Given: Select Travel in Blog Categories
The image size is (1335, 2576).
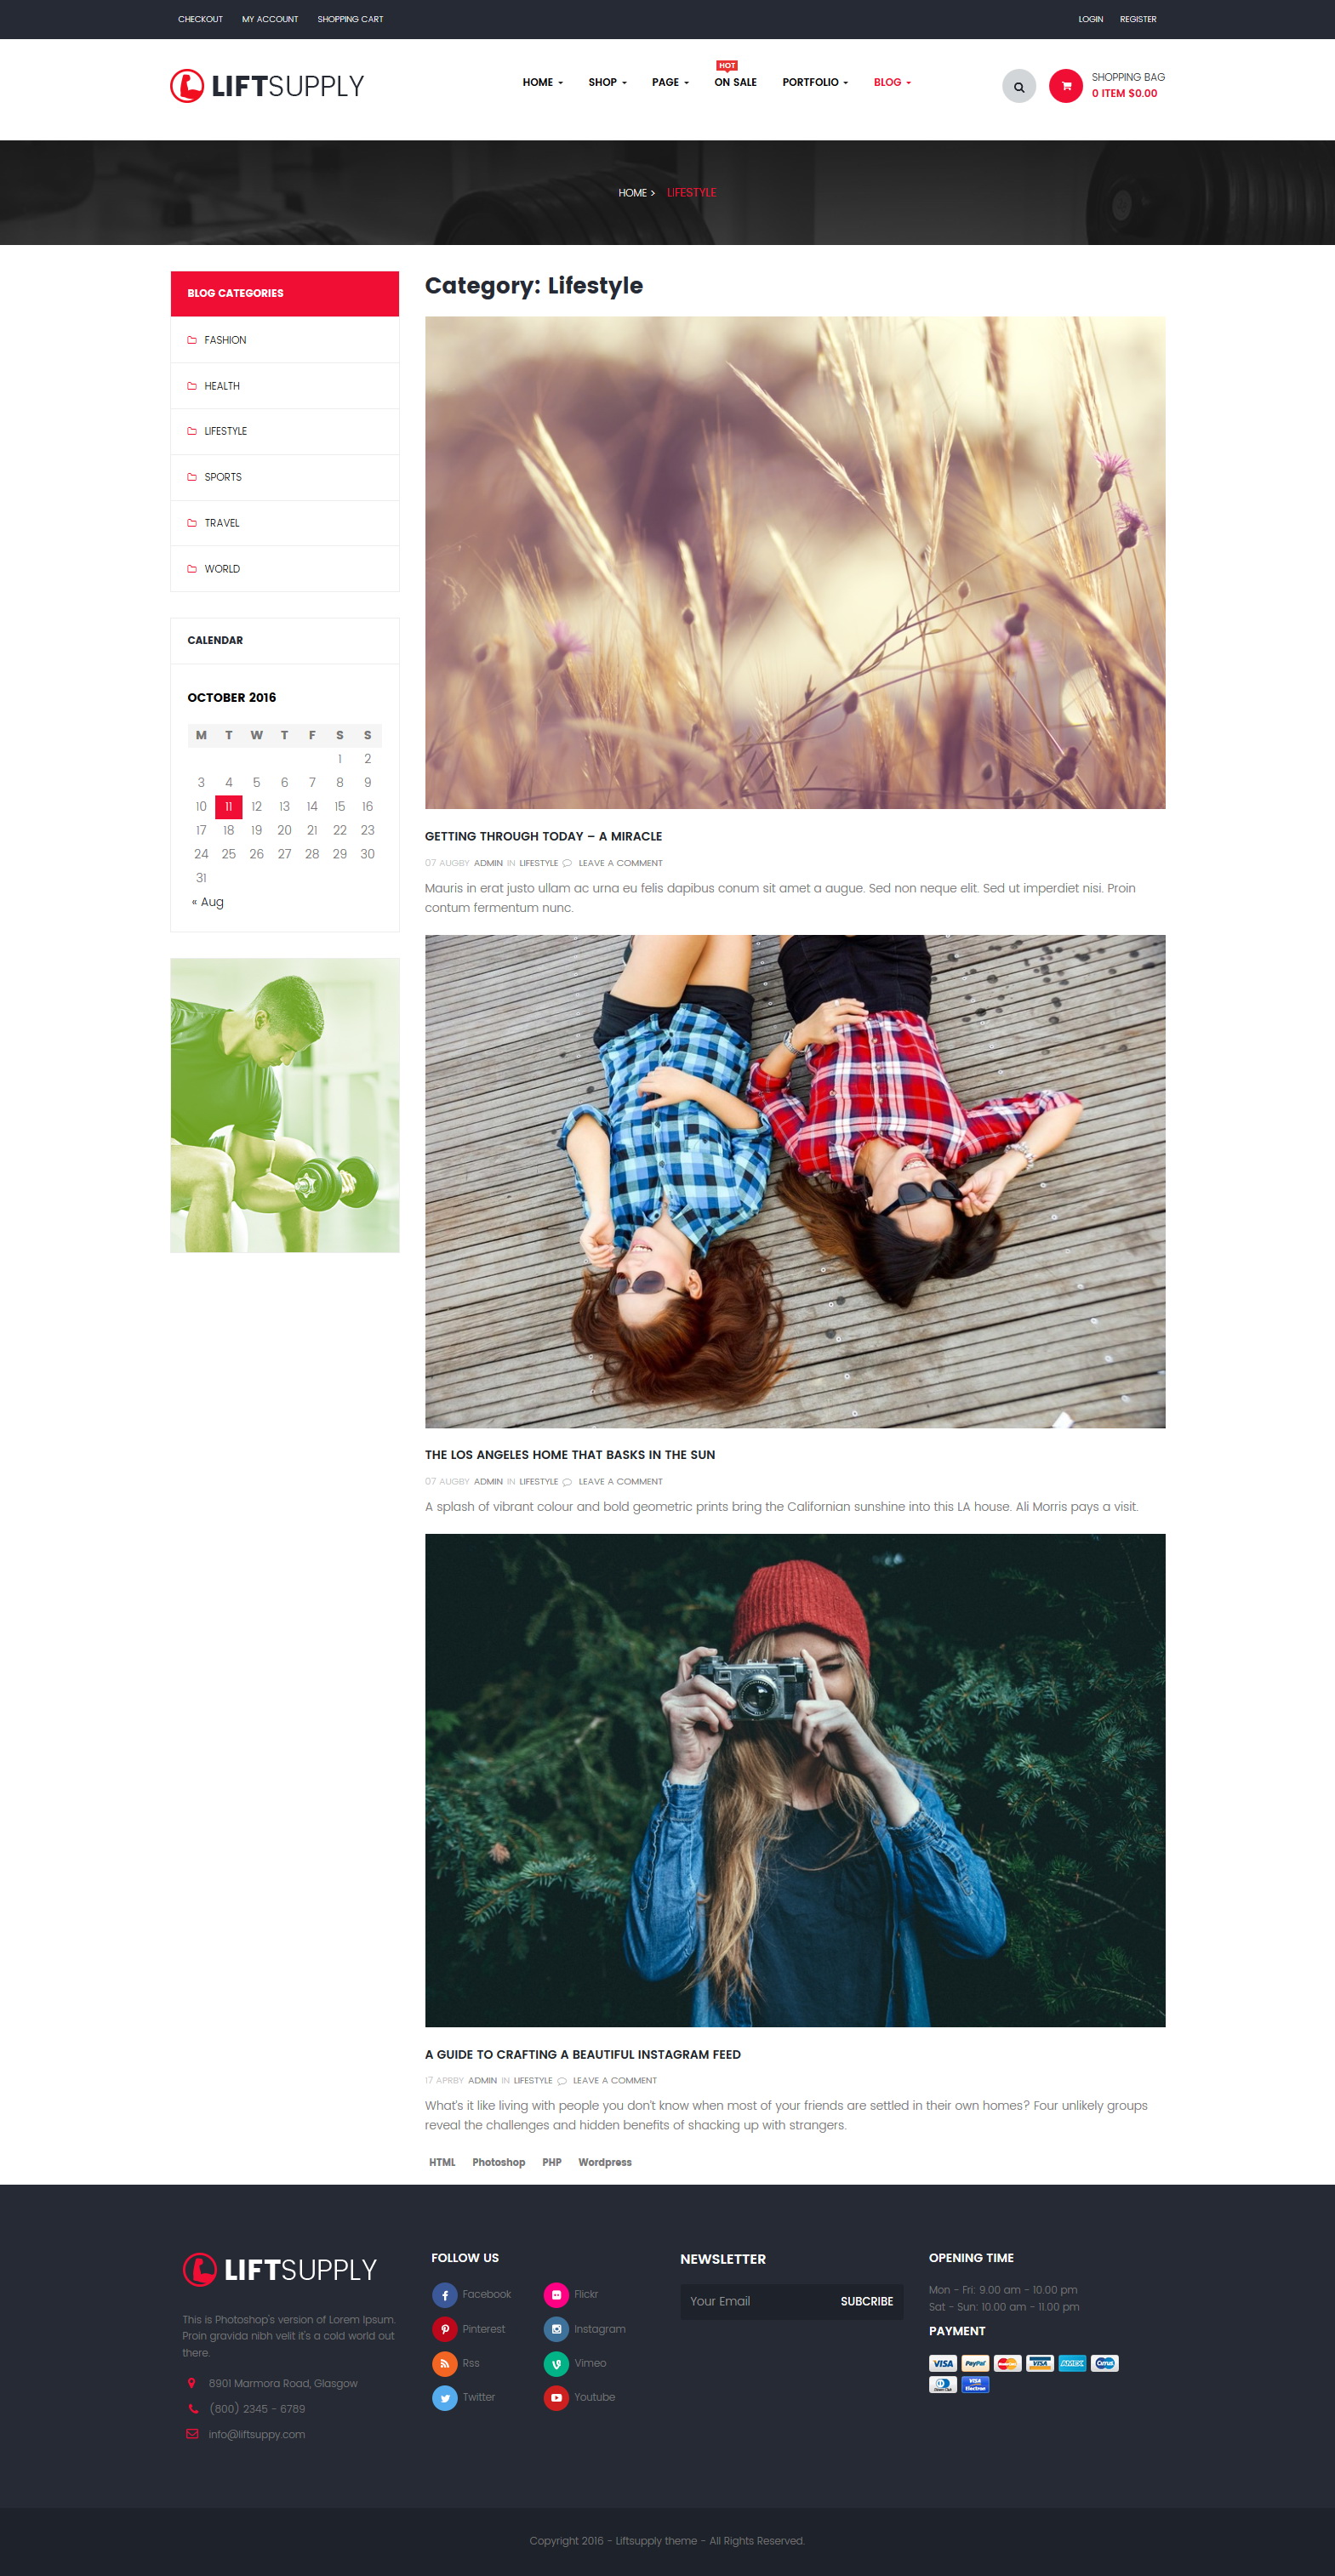Looking at the screenshot, I should [x=285, y=523].
